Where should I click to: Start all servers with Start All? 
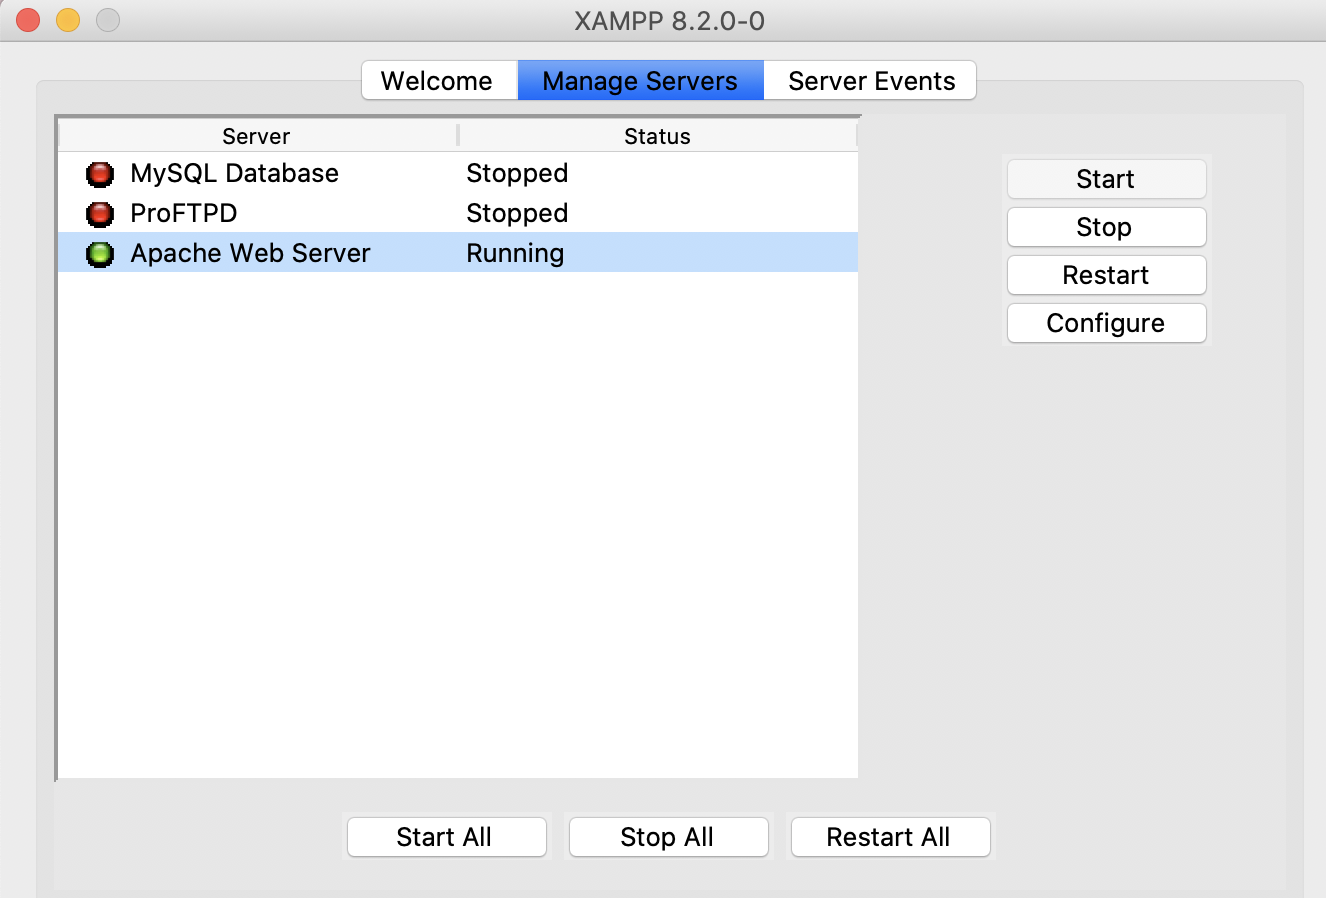tap(446, 837)
